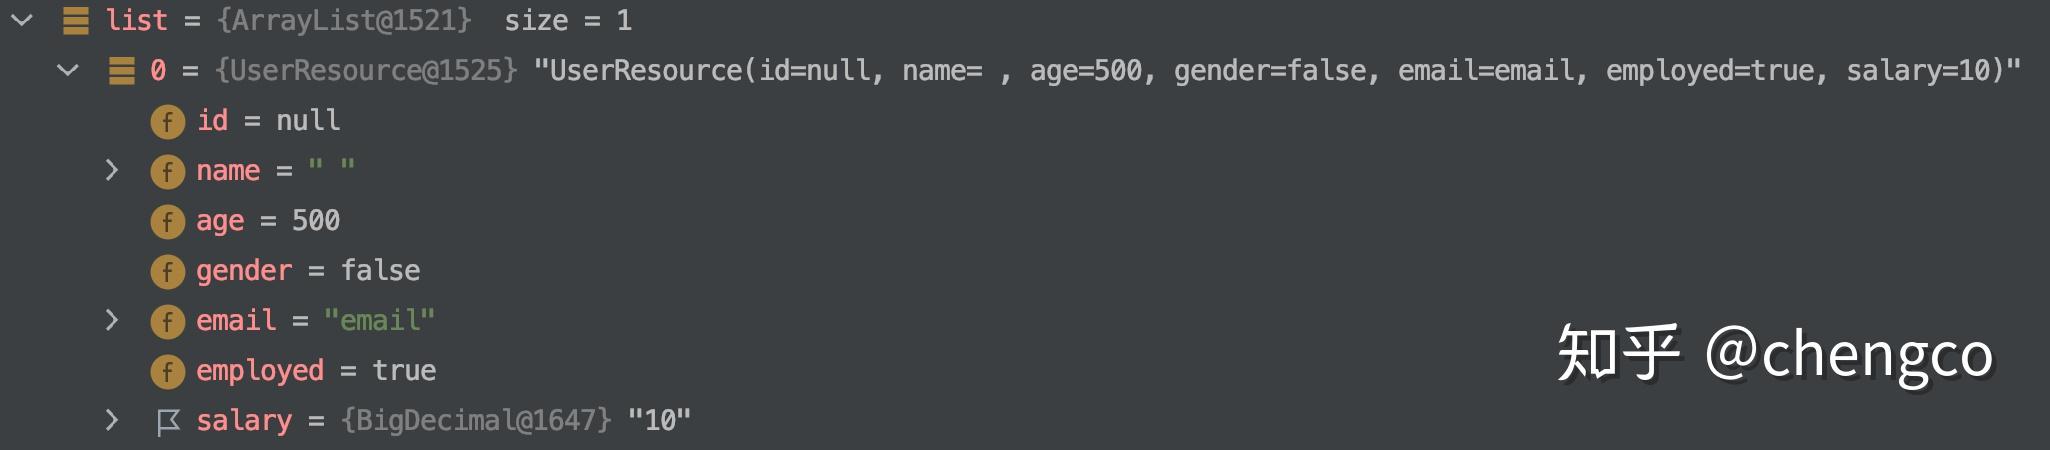Expand the salary BigDecimal node
2050x450 pixels.
112,420
